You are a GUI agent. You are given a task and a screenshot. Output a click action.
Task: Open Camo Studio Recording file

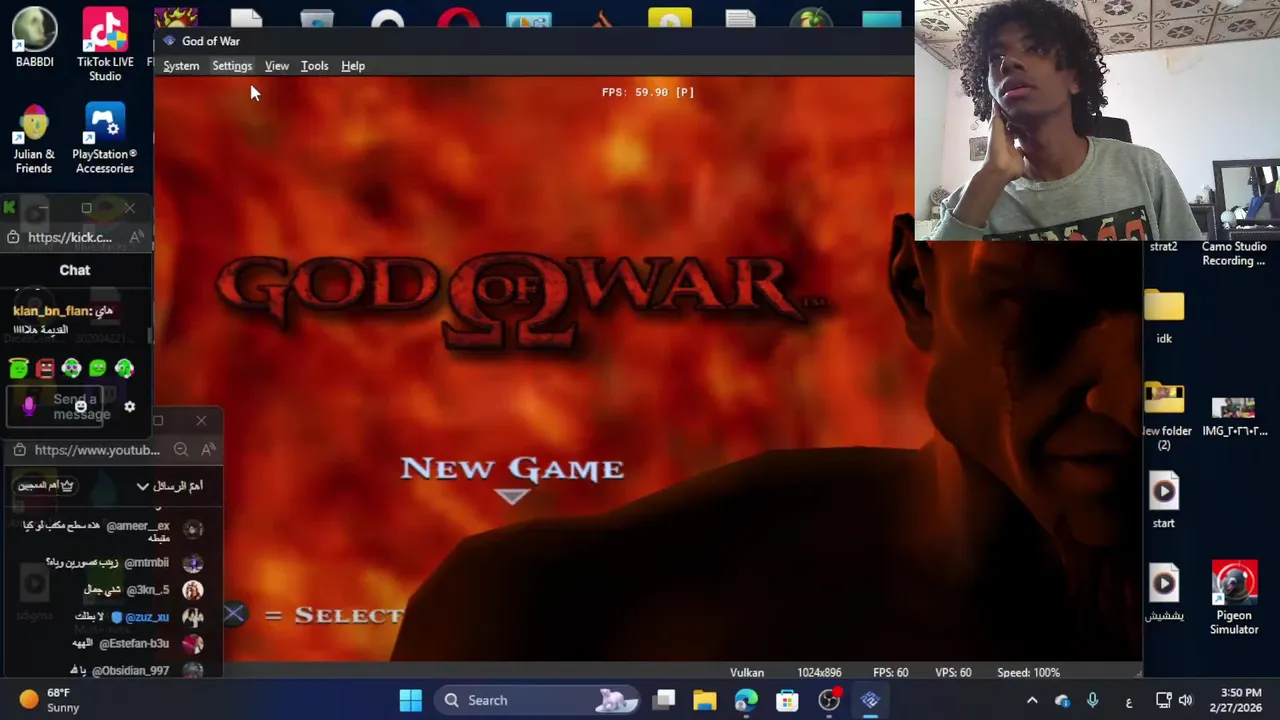[x=1234, y=253]
